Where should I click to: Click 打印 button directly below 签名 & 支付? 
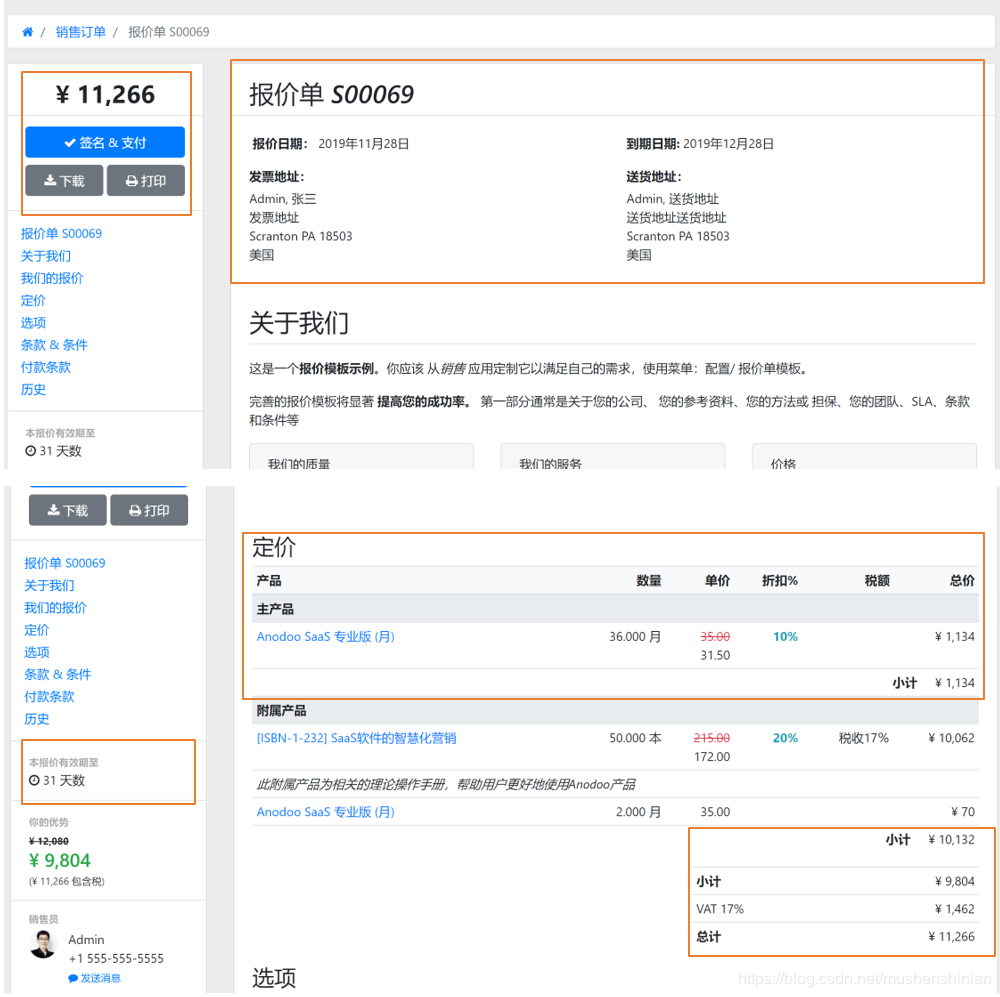pyautogui.click(x=145, y=181)
